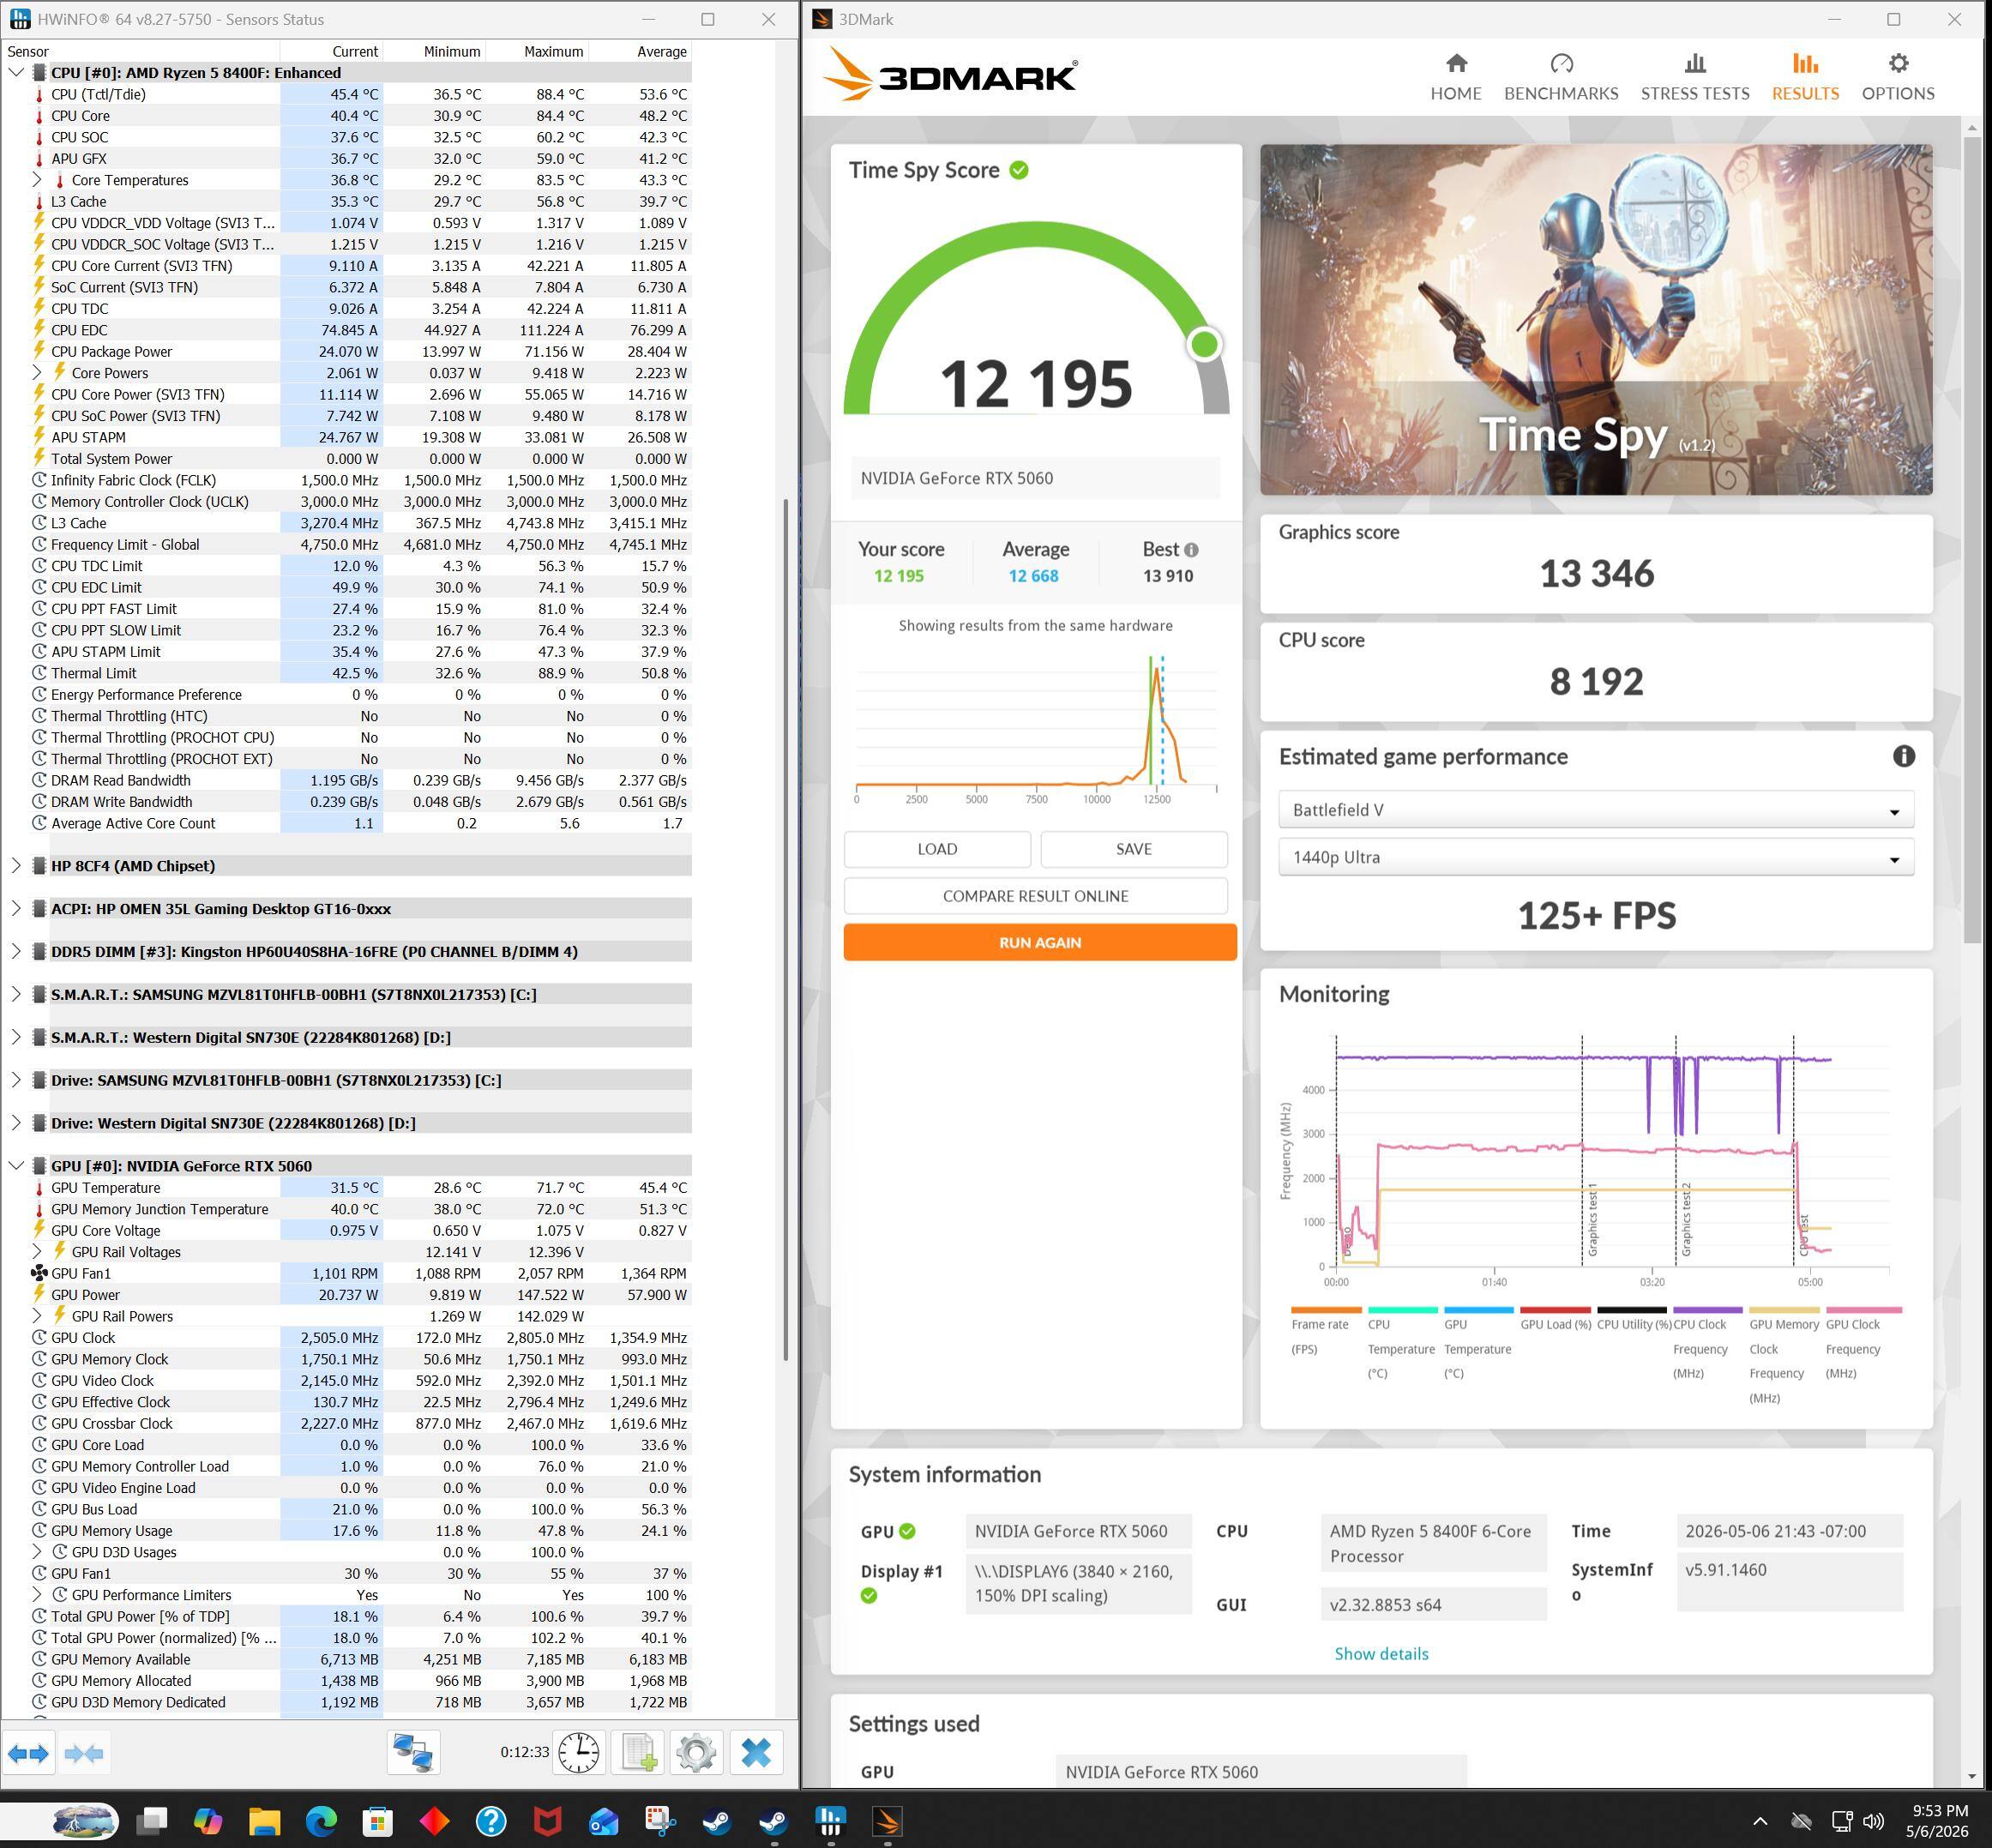This screenshot has width=1992, height=1848.
Task: Expand DDR5 DIMM Kingston group
Action: pos(16,952)
